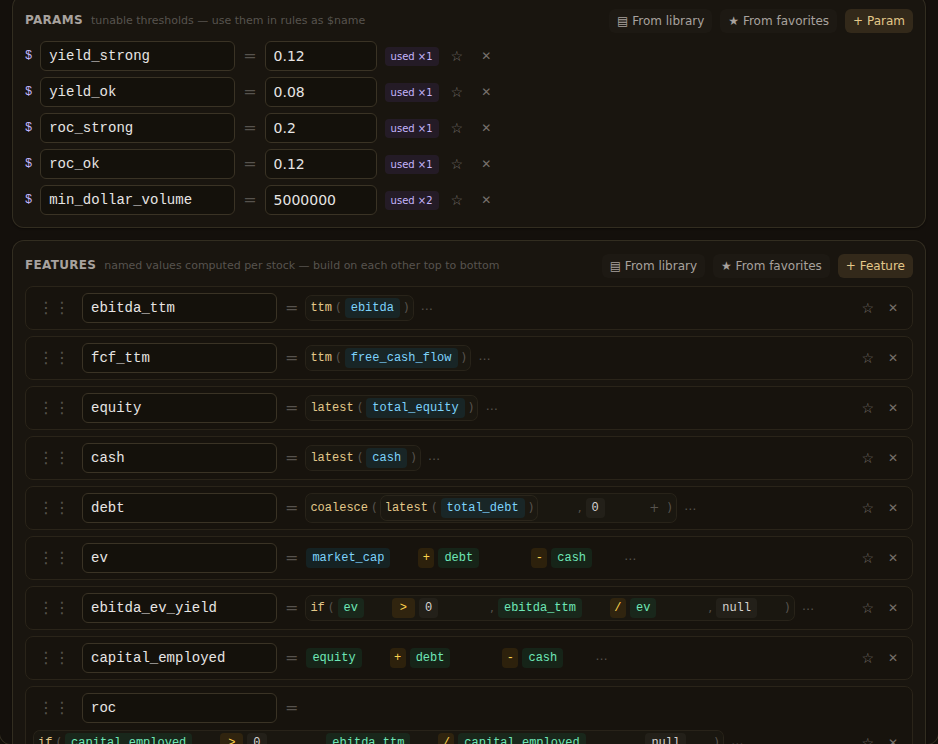Click the greater-than operator in ebitda_ev_yield
938x744 pixels.
[x=403, y=608]
